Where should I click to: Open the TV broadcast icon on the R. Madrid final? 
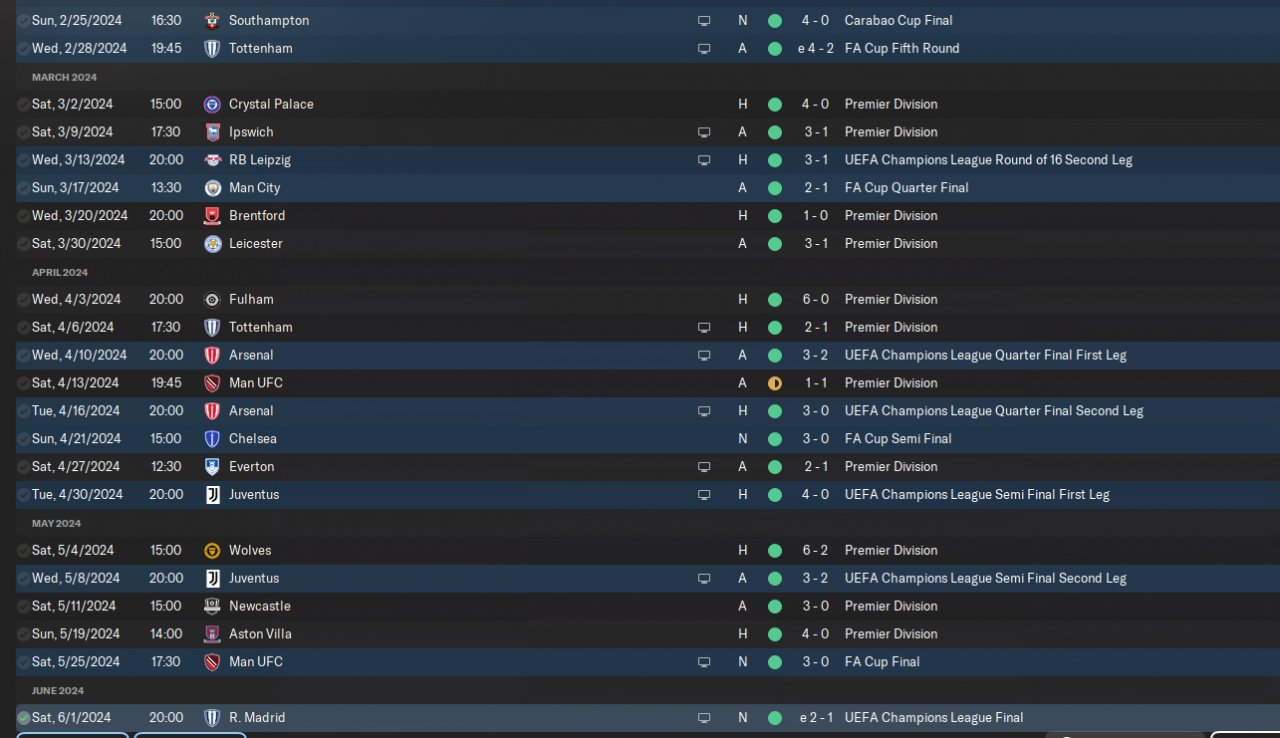point(704,718)
